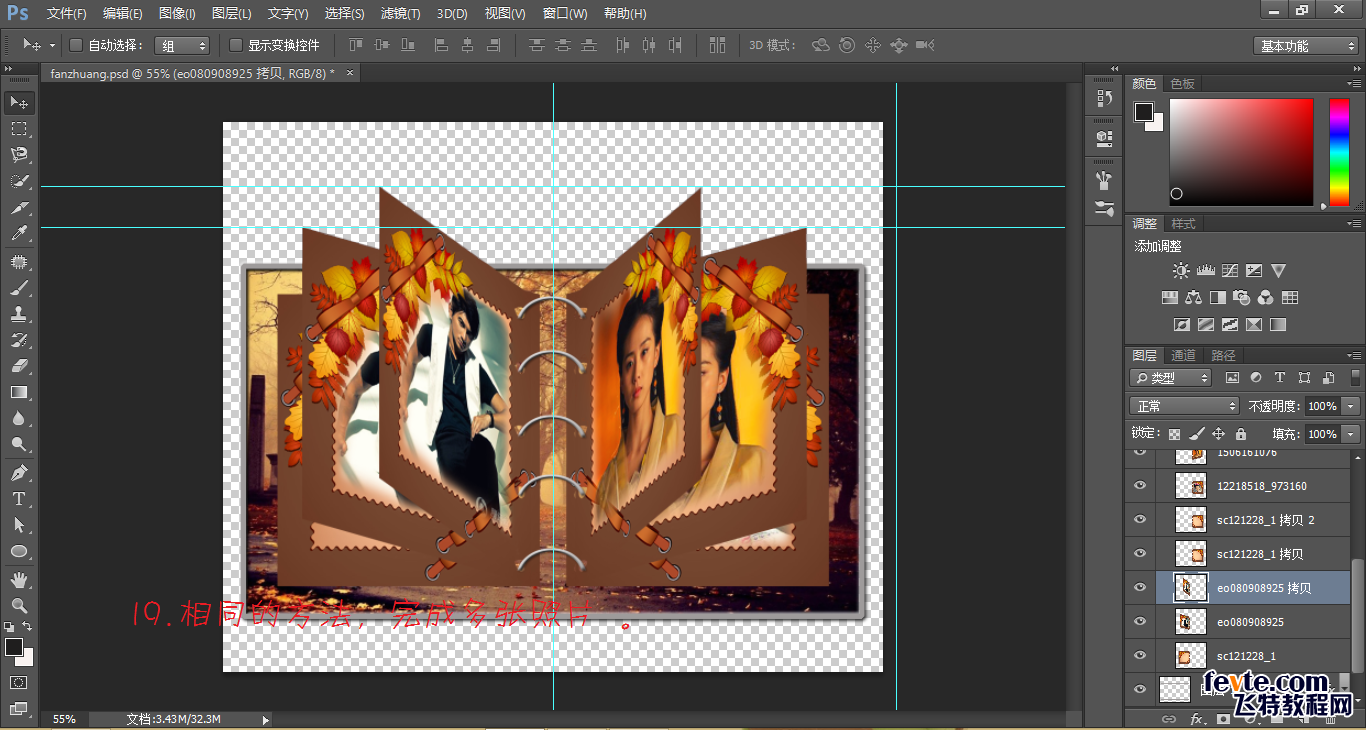Open the layer filter 类型 dropdown
1366x730 pixels.
[1171, 378]
